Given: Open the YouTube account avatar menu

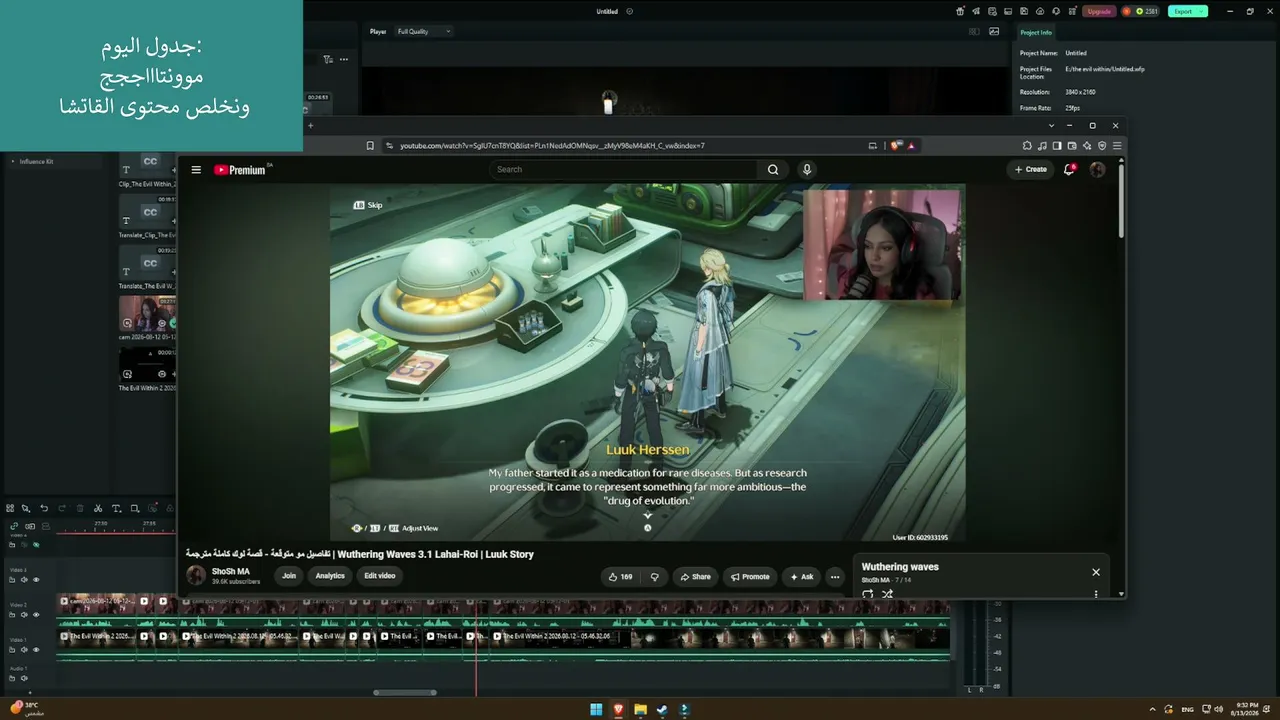Looking at the screenshot, I should pyautogui.click(x=1097, y=170).
